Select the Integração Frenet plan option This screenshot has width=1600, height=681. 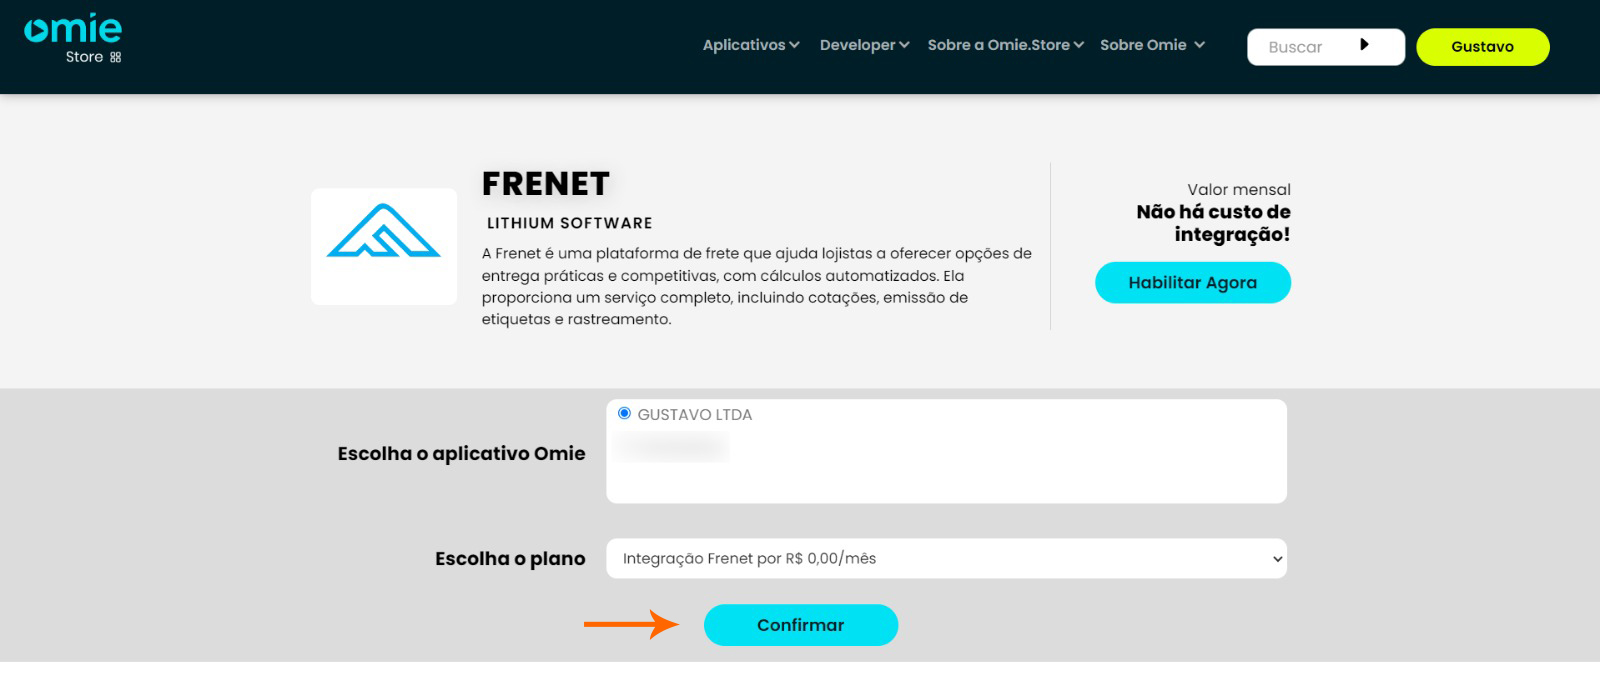click(748, 558)
